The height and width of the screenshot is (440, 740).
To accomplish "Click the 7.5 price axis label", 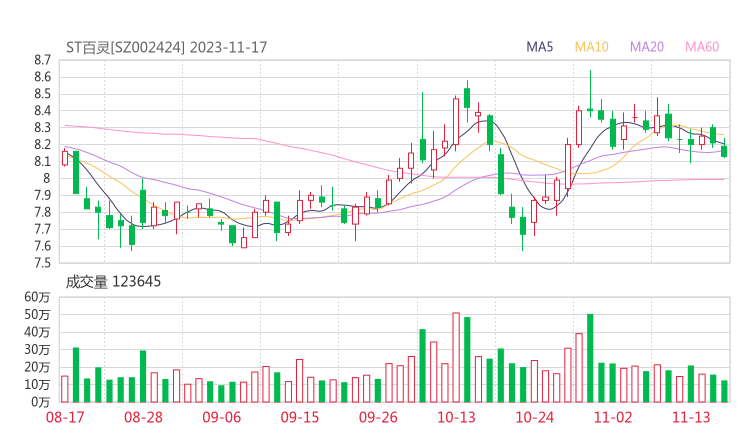I will tap(42, 263).
